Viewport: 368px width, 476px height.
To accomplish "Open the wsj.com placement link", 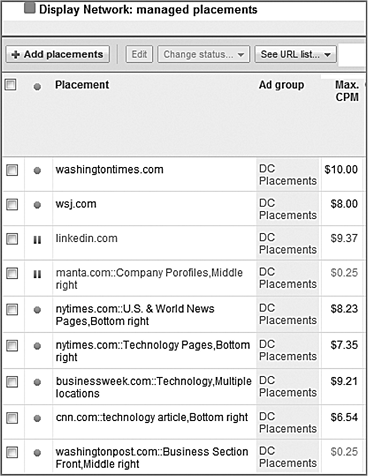I will (x=76, y=204).
